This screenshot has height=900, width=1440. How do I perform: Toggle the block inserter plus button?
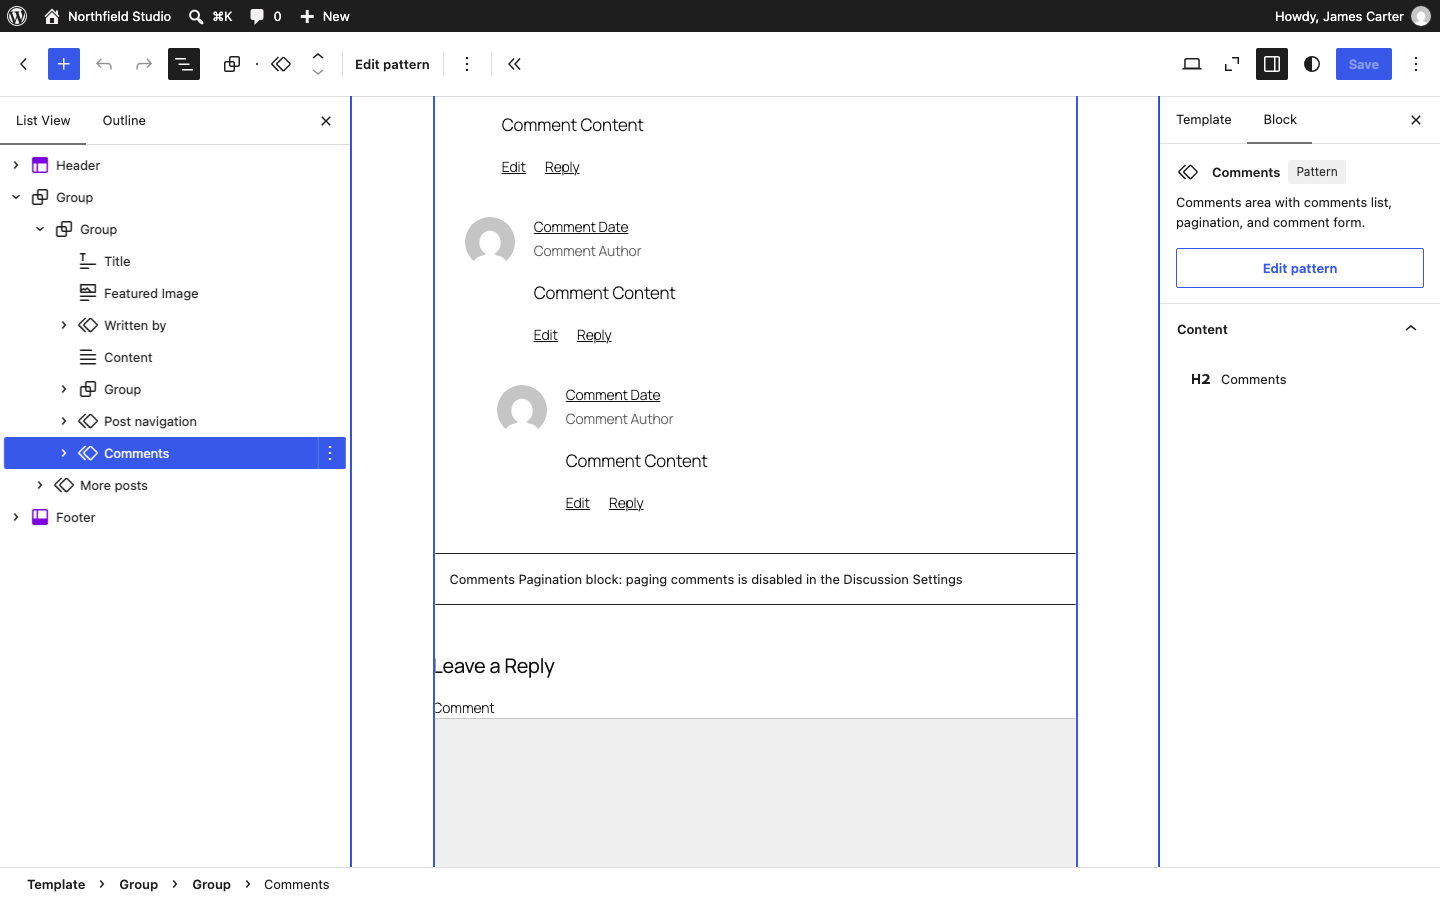pyautogui.click(x=64, y=64)
